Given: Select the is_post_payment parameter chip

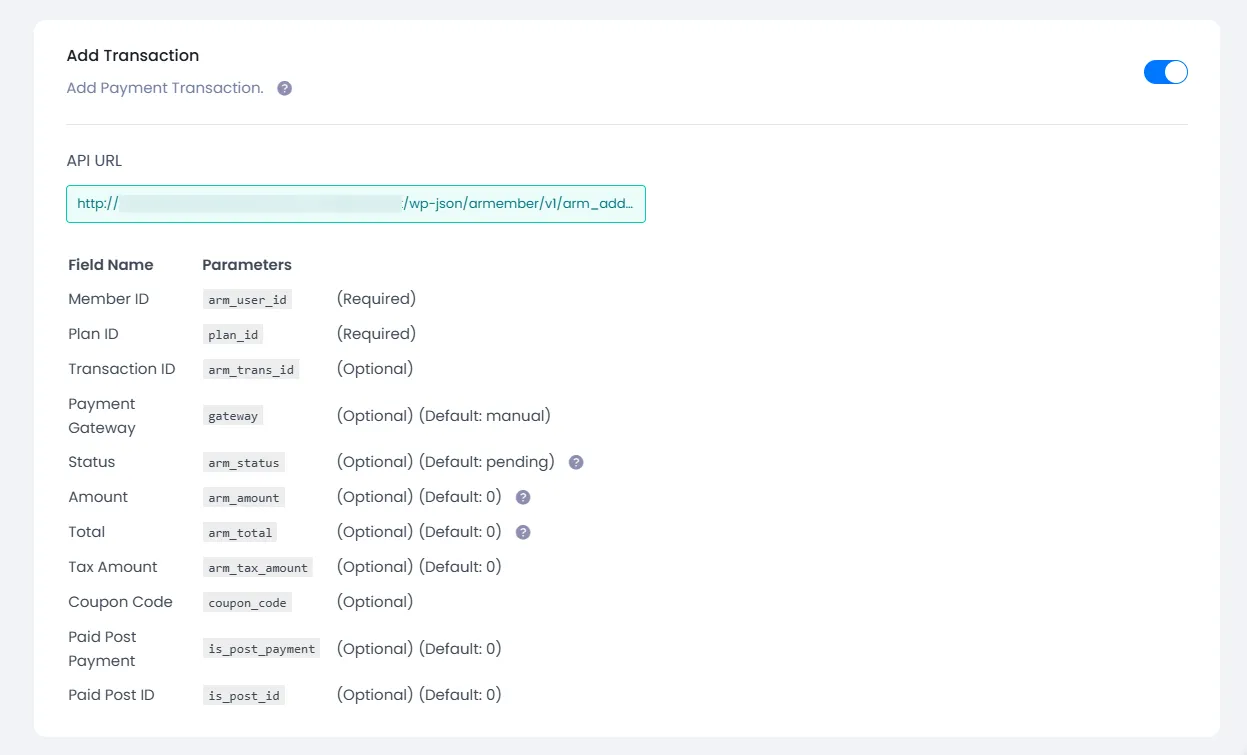Looking at the screenshot, I should pyautogui.click(x=261, y=648).
